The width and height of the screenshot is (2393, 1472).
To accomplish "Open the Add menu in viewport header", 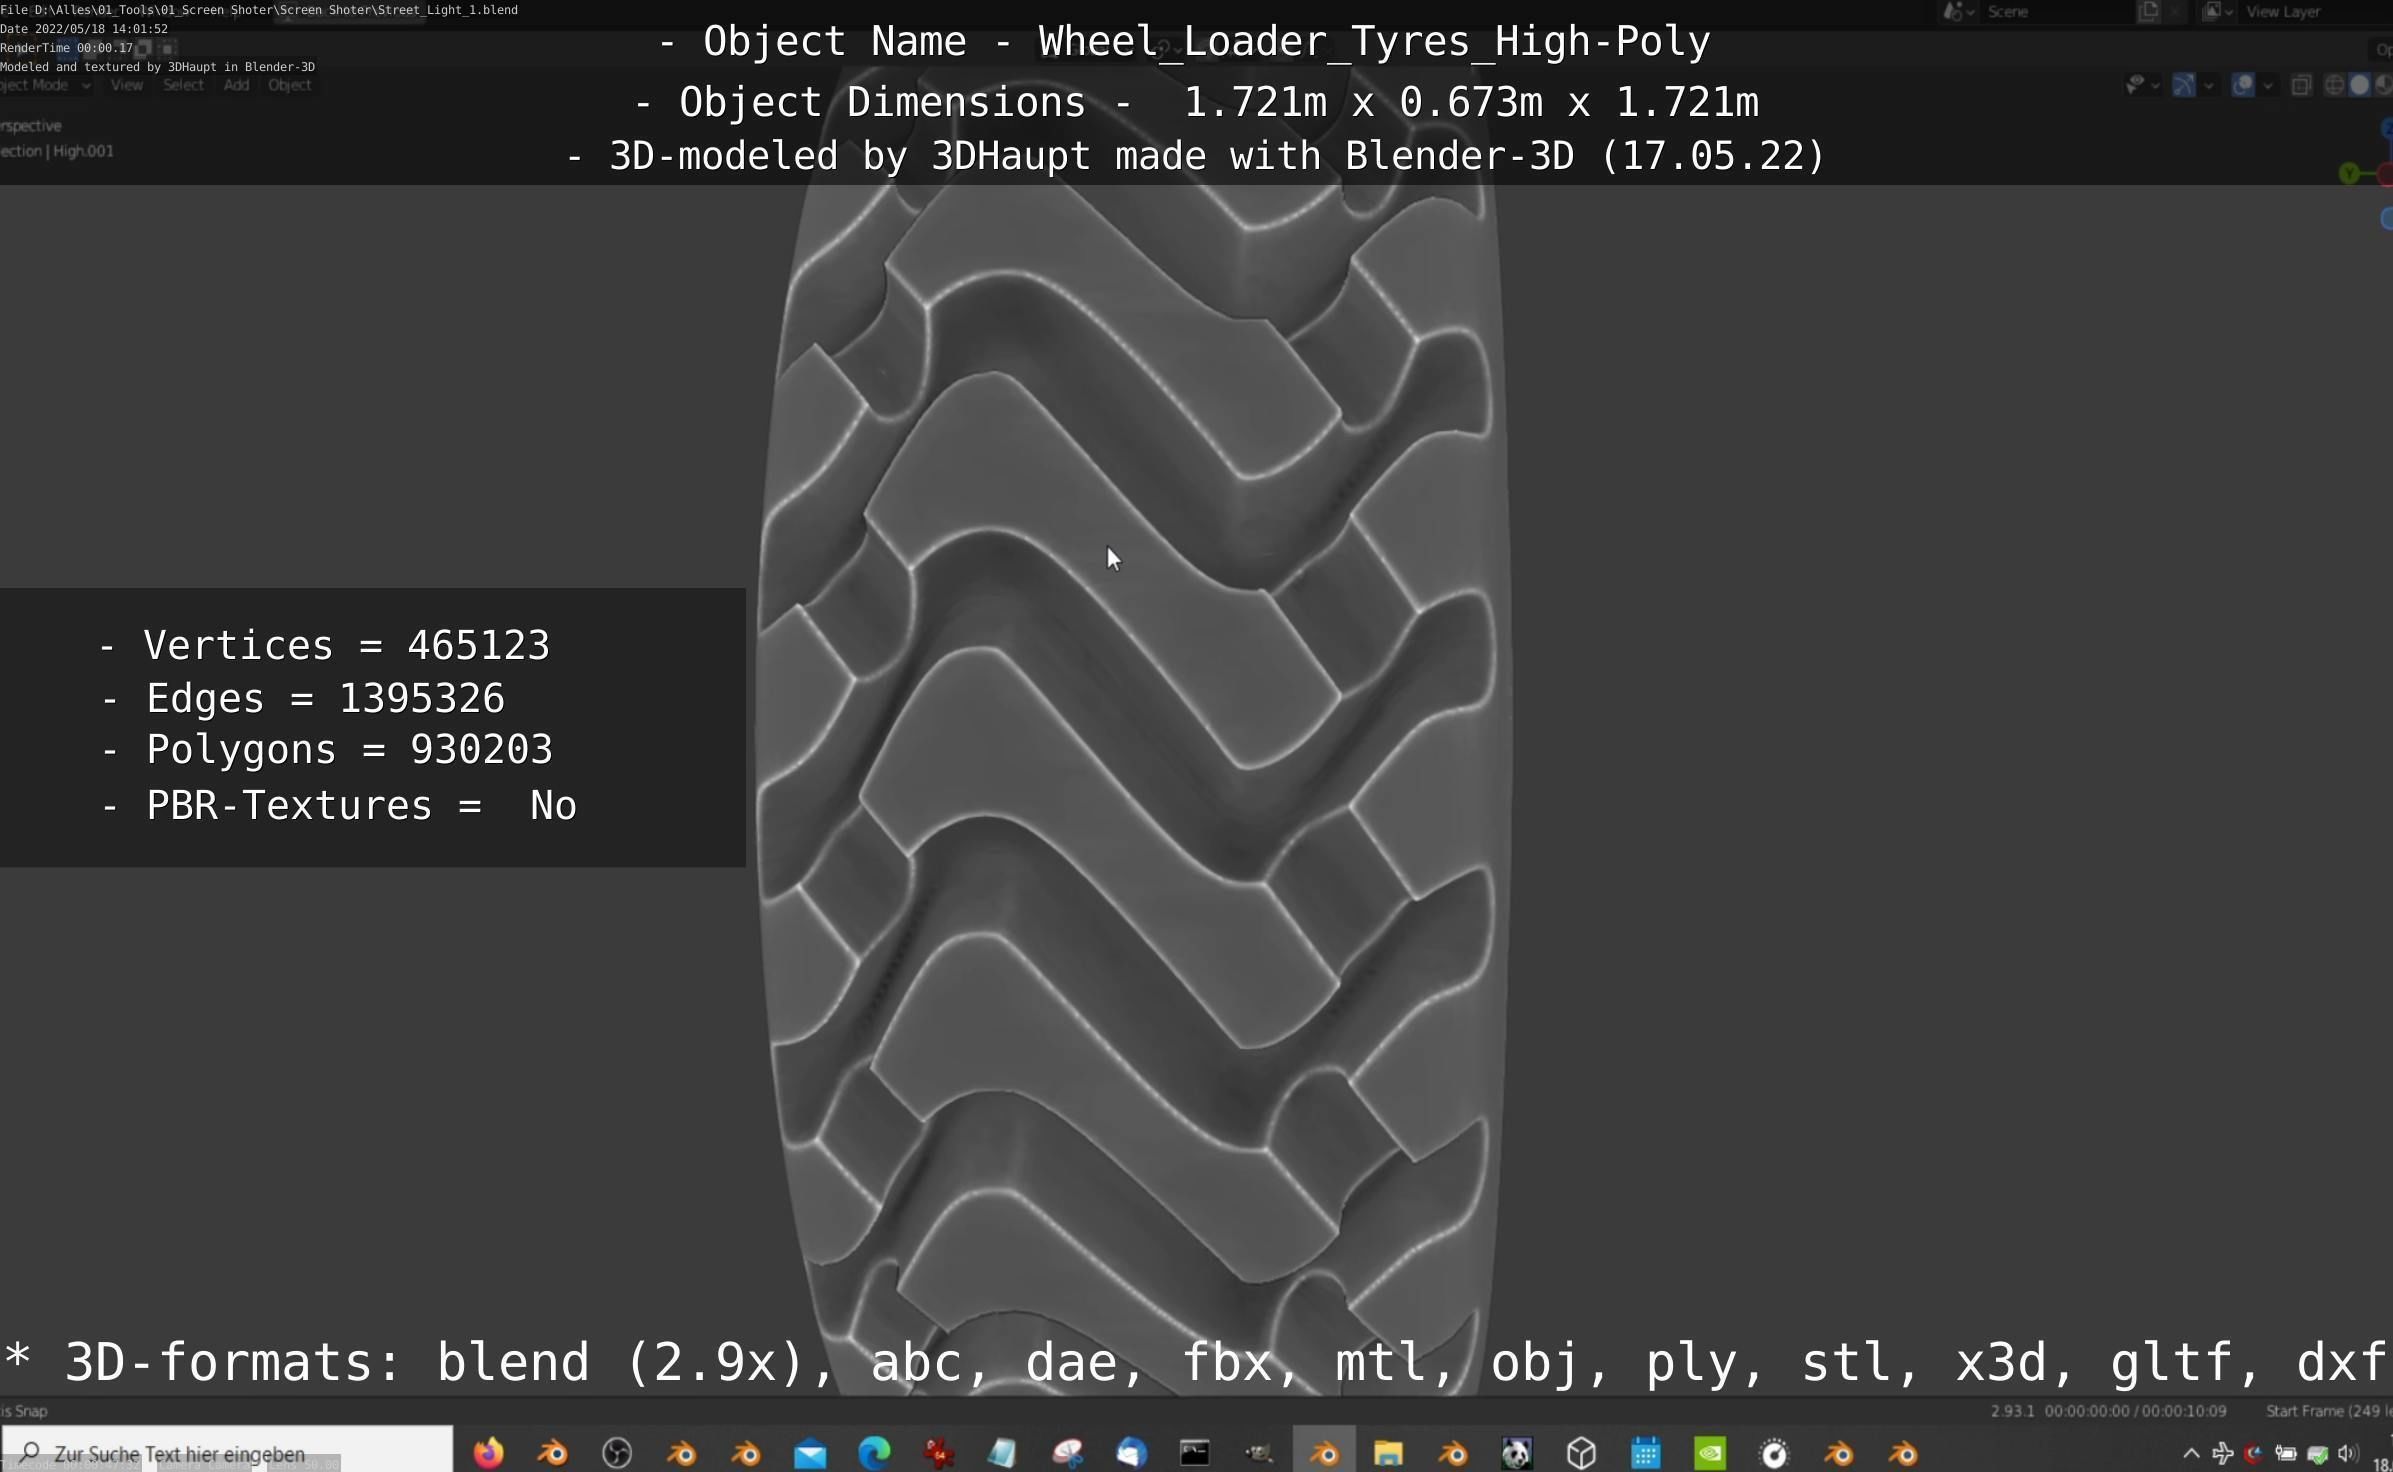I will click(236, 85).
